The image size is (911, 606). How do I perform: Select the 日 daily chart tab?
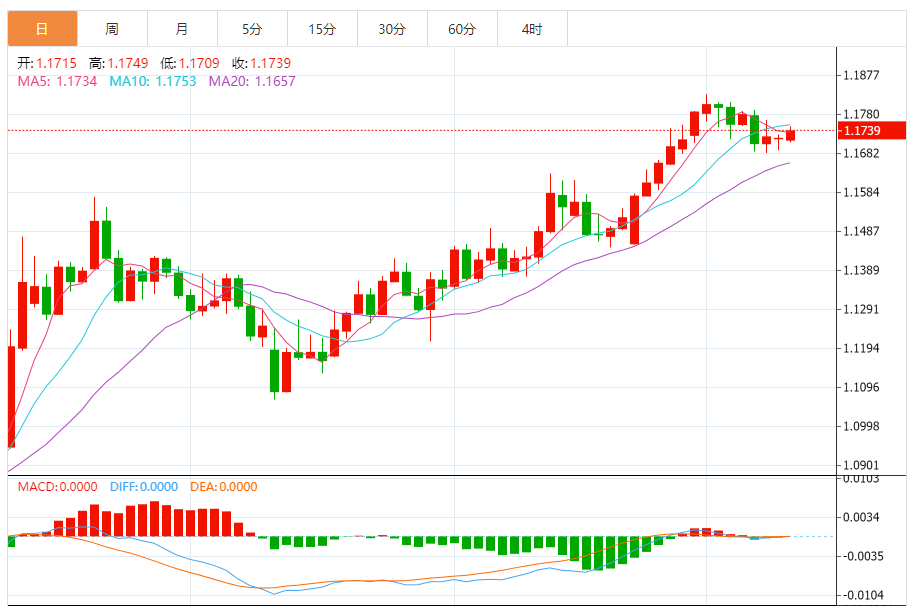pos(42,28)
